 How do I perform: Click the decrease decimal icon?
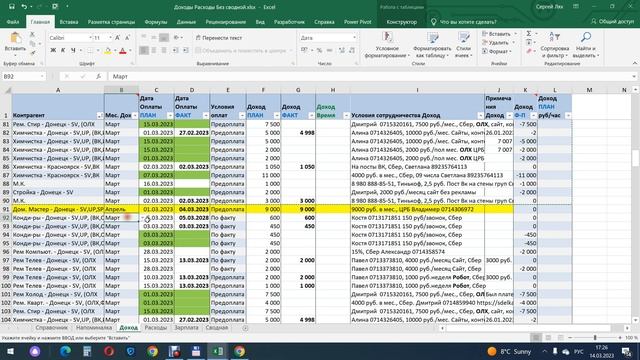tap(351, 50)
